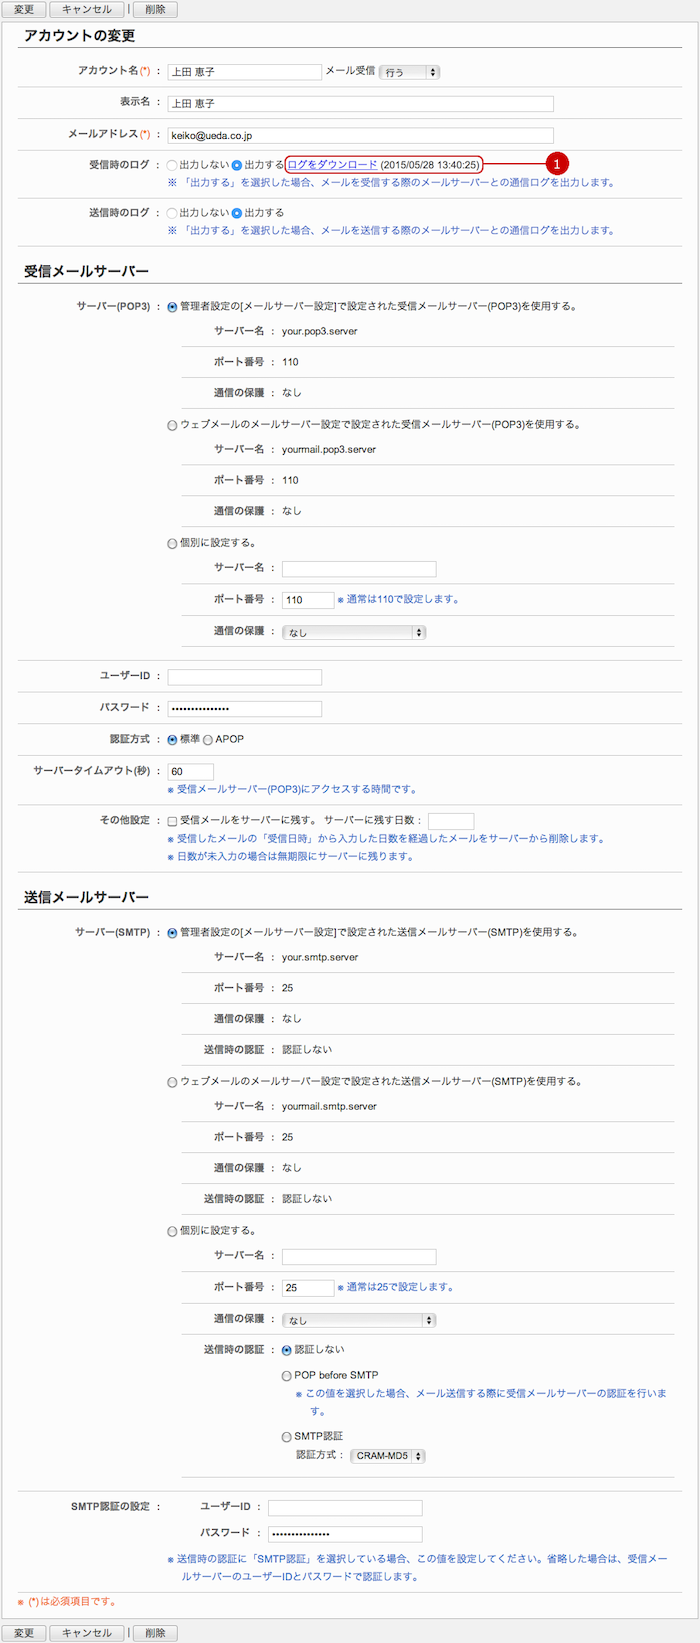Screen dimensions: 700x1643
Task: Click the アカウントの変更 heading
Action: pyautogui.click(x=79, y=35)
